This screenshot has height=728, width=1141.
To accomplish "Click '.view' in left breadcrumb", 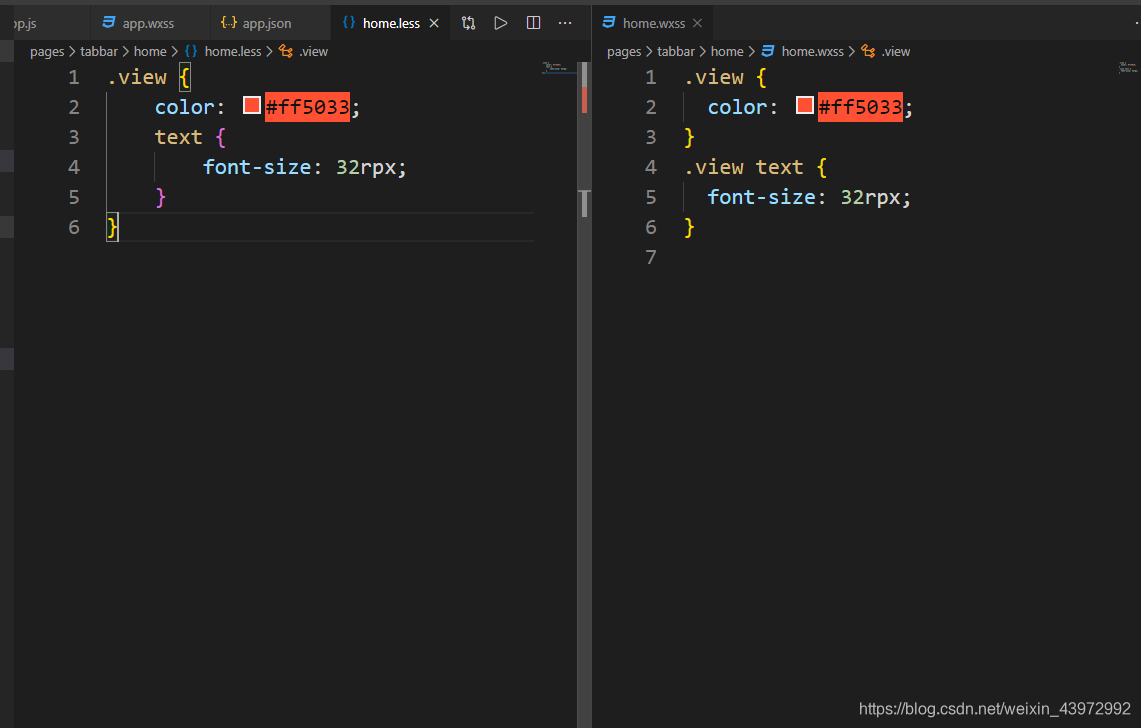I will (x=314, y=52).
